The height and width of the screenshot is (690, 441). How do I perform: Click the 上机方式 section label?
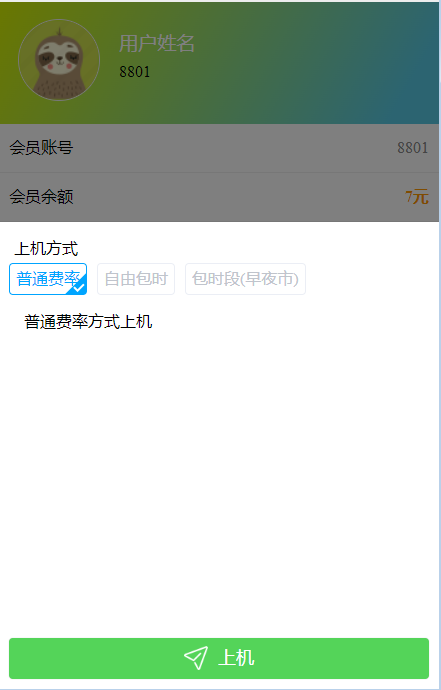click(46, 249)
